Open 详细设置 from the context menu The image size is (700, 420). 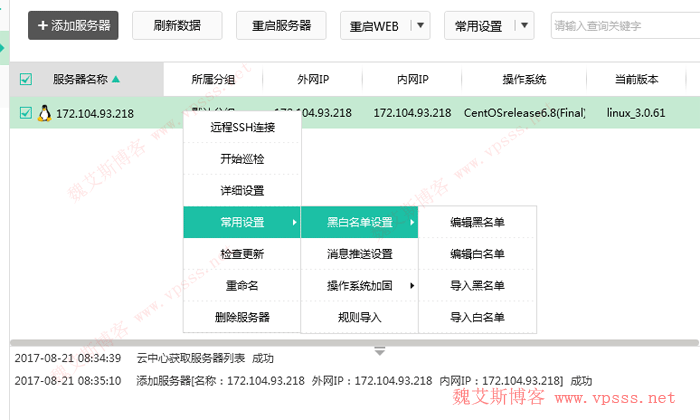point(242,190)
